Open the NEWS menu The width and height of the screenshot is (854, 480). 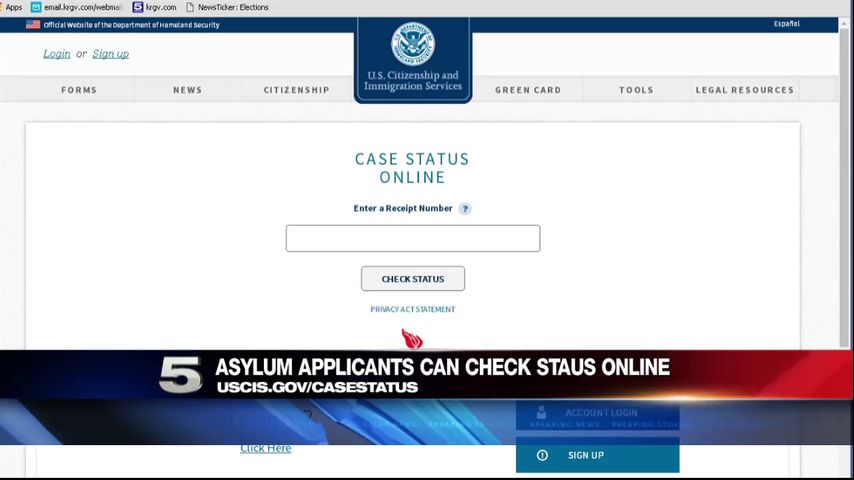point(187,90)
